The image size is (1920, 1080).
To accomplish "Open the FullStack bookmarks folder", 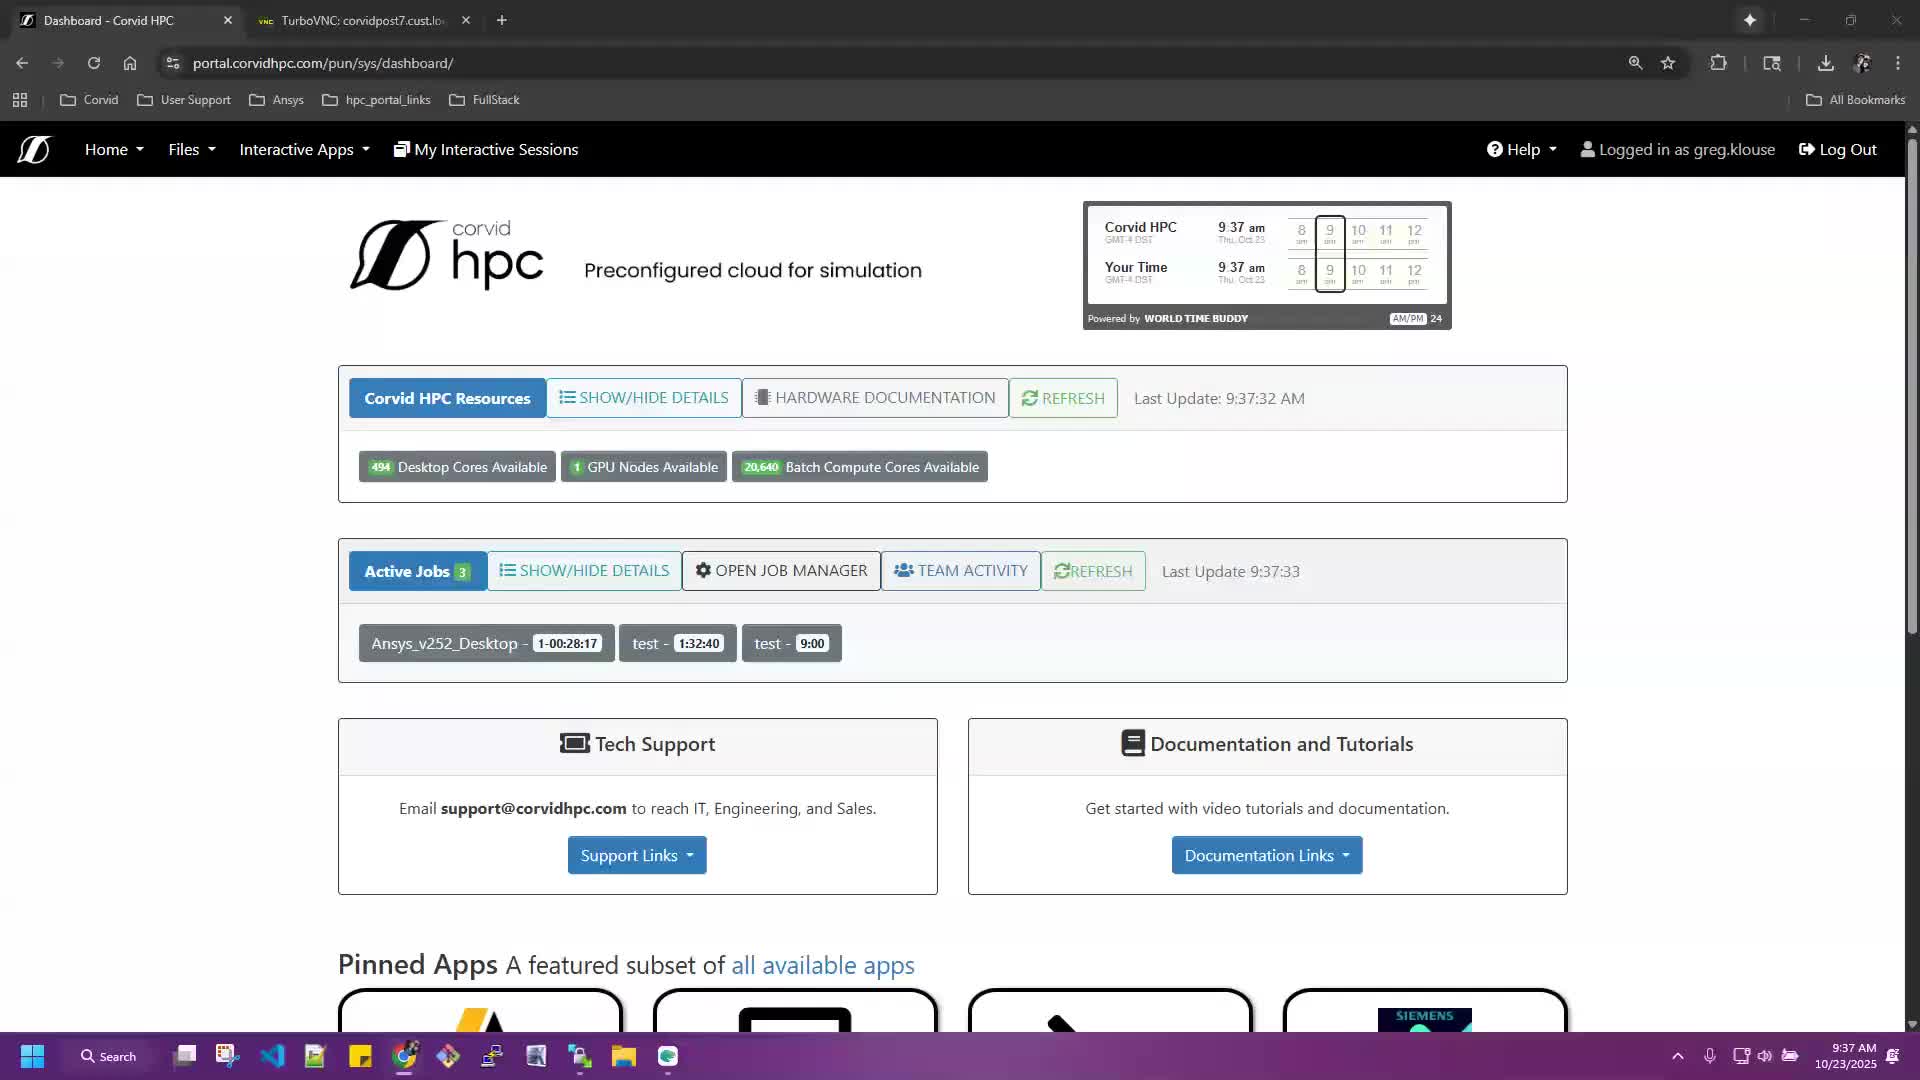I will (484, 100).
